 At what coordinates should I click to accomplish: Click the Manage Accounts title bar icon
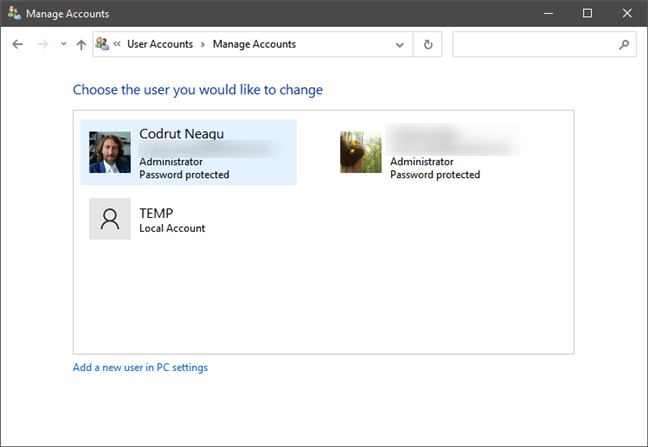click(x=12, y=13)
